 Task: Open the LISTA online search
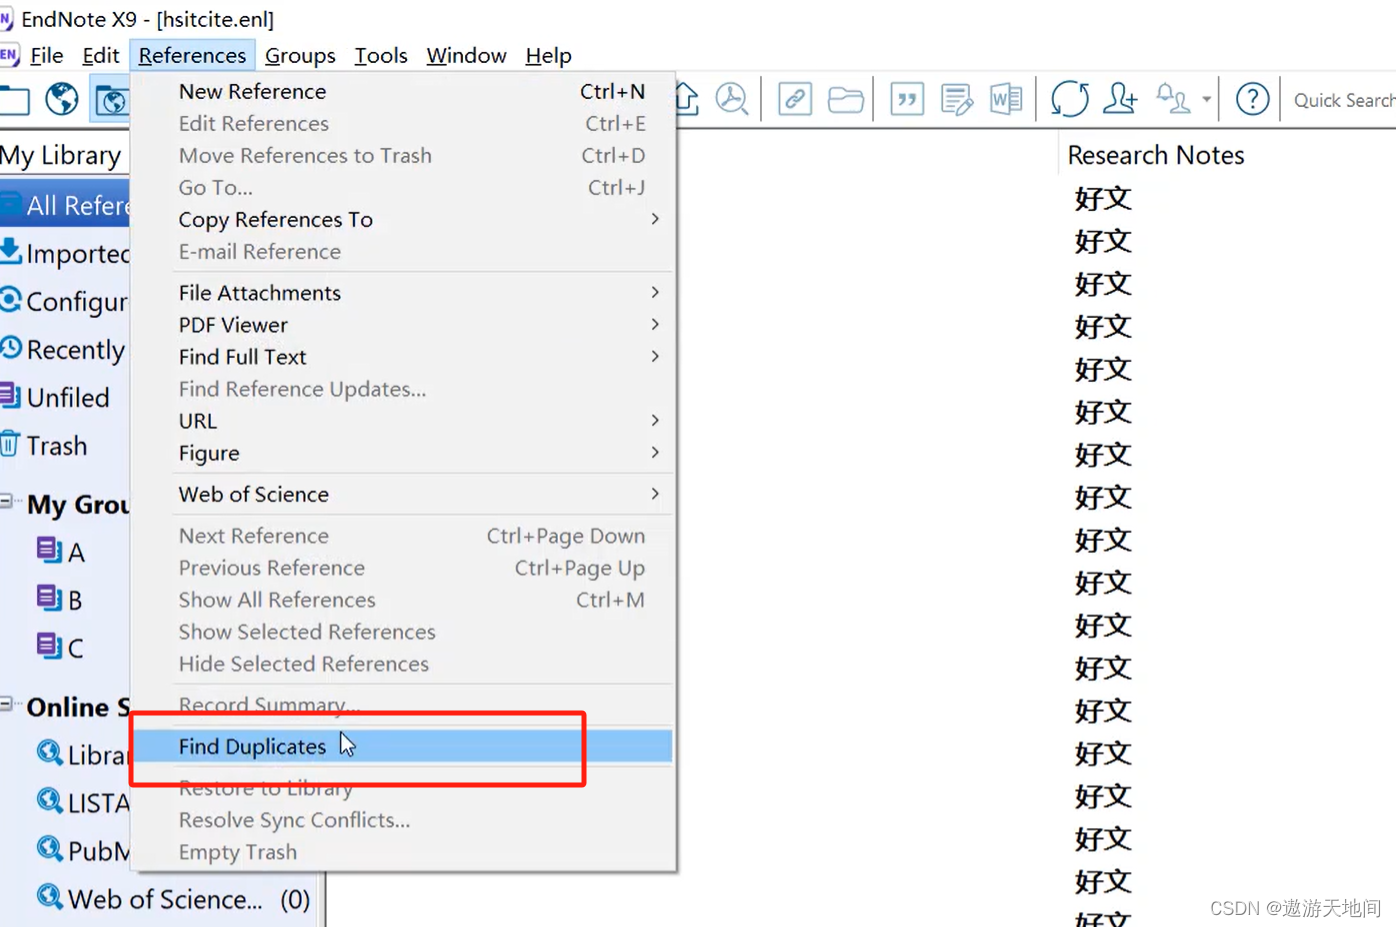(x=83, y=802)
